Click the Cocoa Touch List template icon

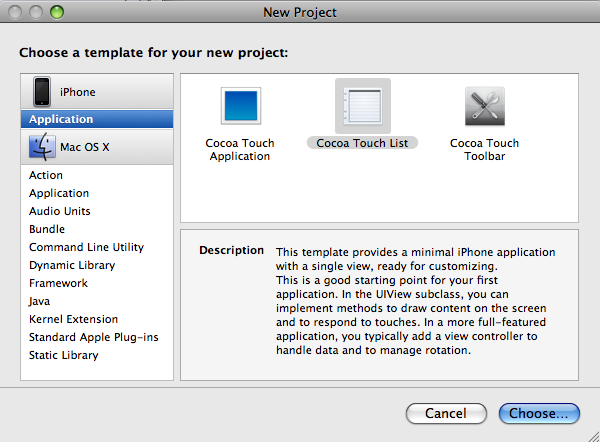pos(363,106)
